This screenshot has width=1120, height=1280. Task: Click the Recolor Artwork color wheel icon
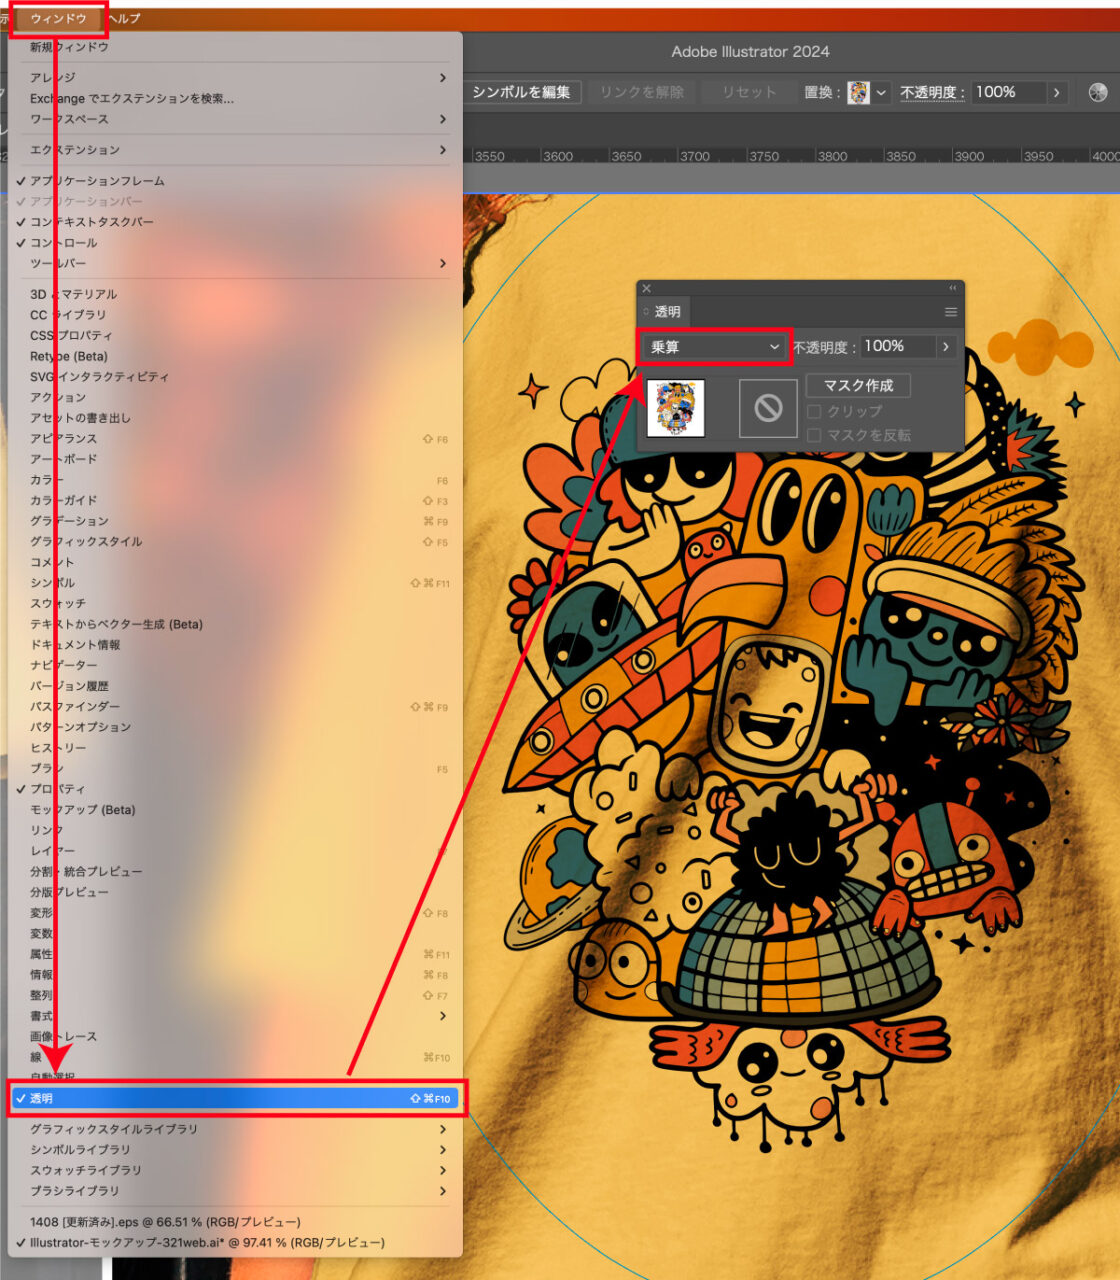1098,92
